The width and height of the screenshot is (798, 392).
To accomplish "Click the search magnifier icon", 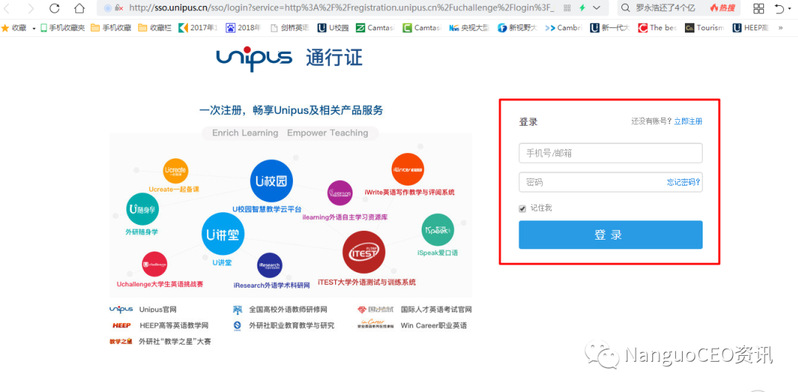I will [626, 8].
